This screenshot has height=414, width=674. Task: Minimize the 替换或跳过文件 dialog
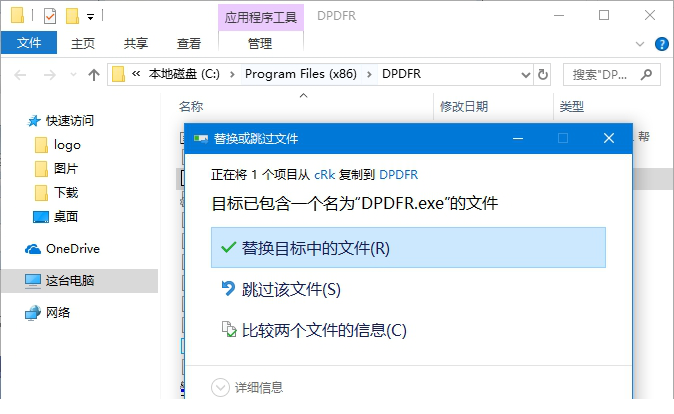pyautogui.click(x=518, y=138)
